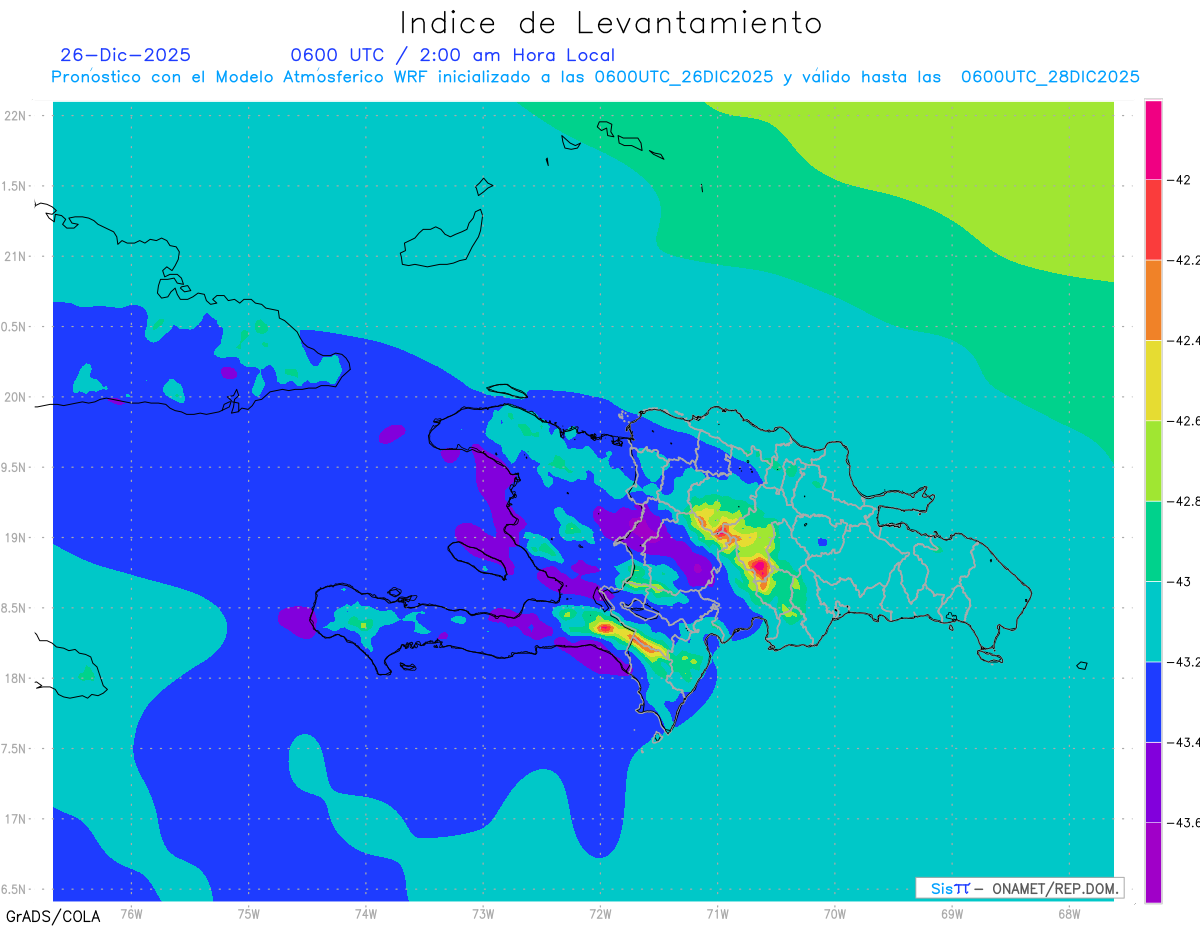Click the "-42.8" legend value

click(x=1185, y=501)
